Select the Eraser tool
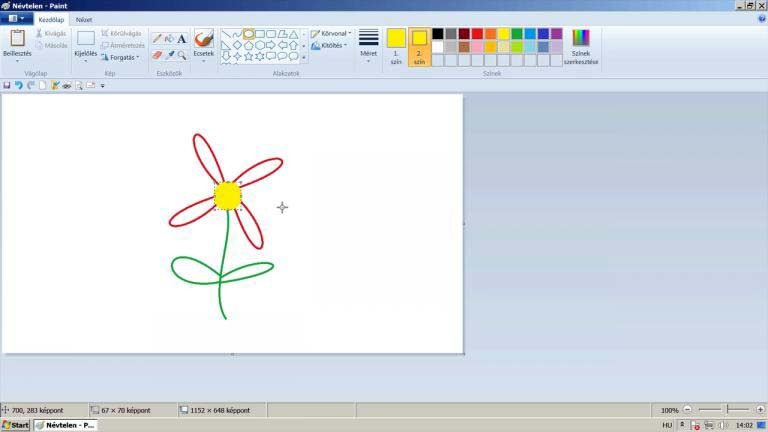Screen dimensions: 768x432 point(157,55)
